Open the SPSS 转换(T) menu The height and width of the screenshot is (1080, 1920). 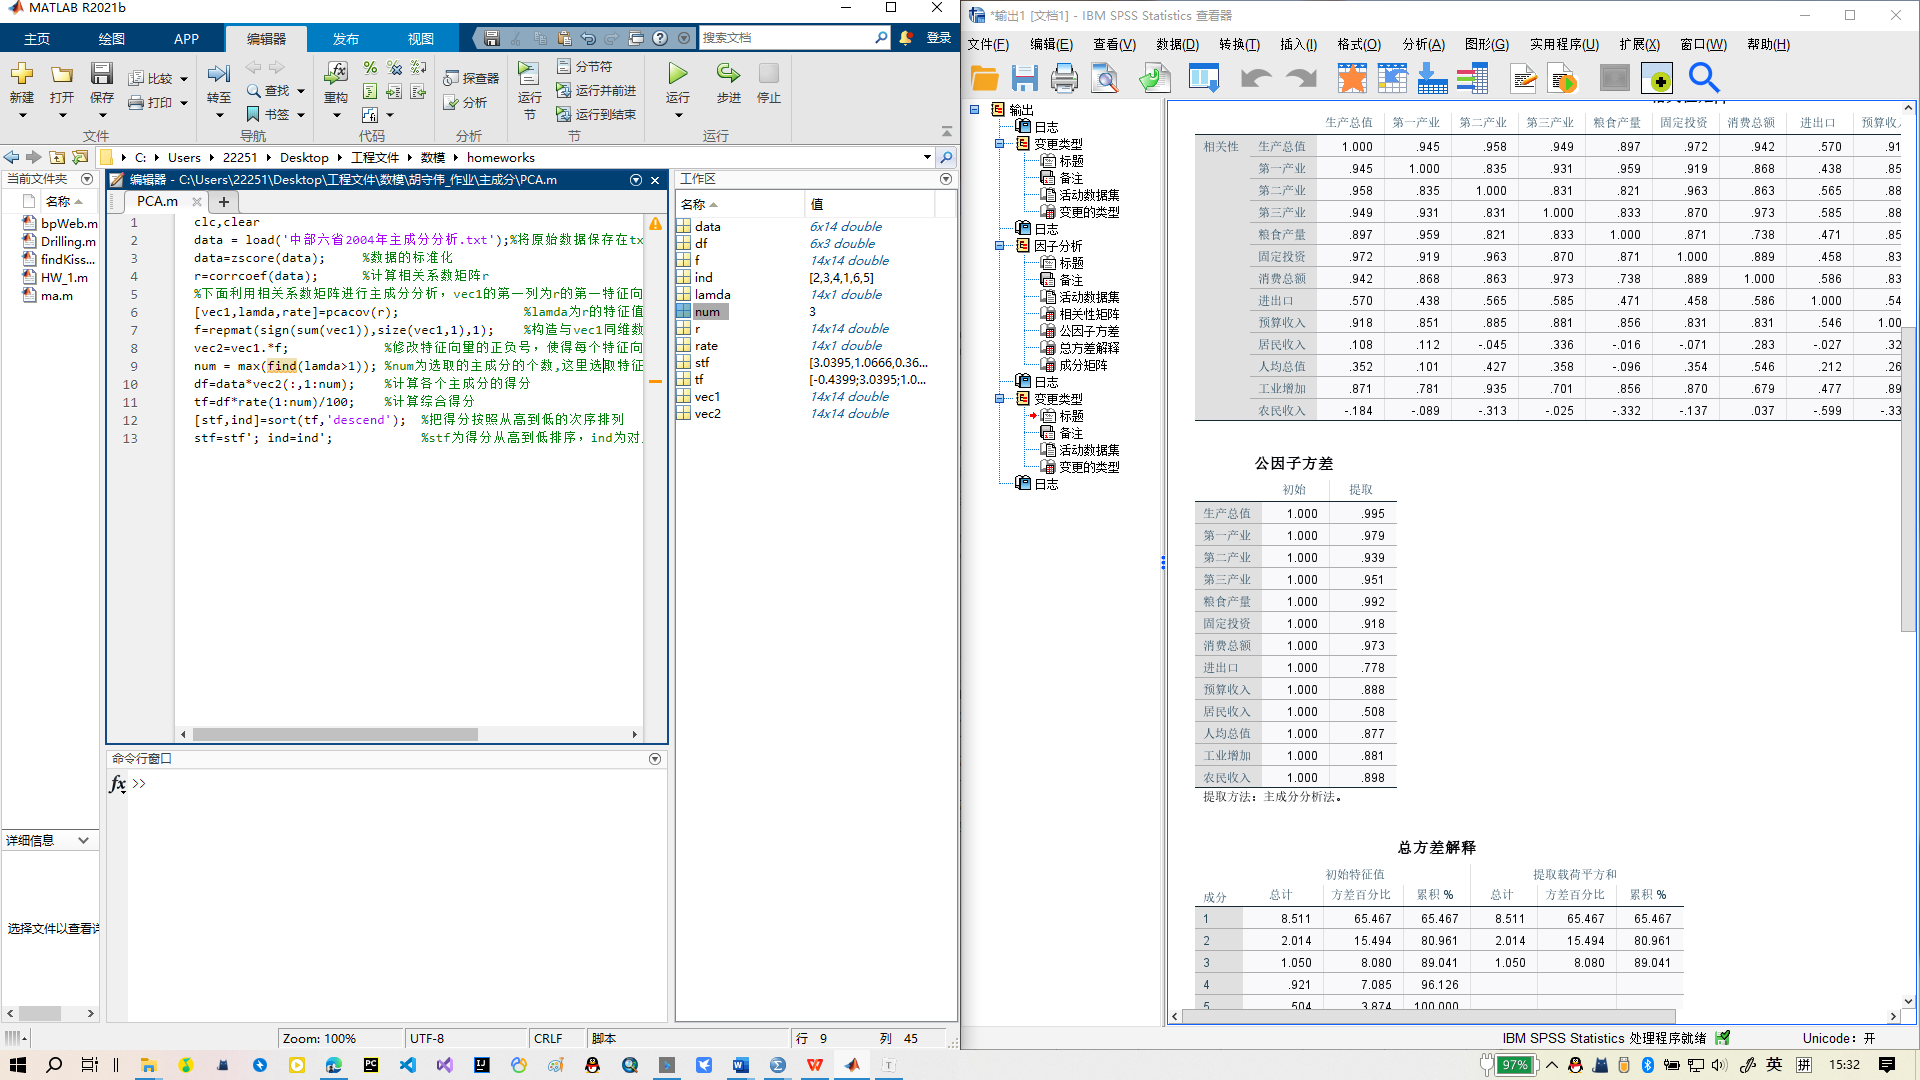[1239, 44]
